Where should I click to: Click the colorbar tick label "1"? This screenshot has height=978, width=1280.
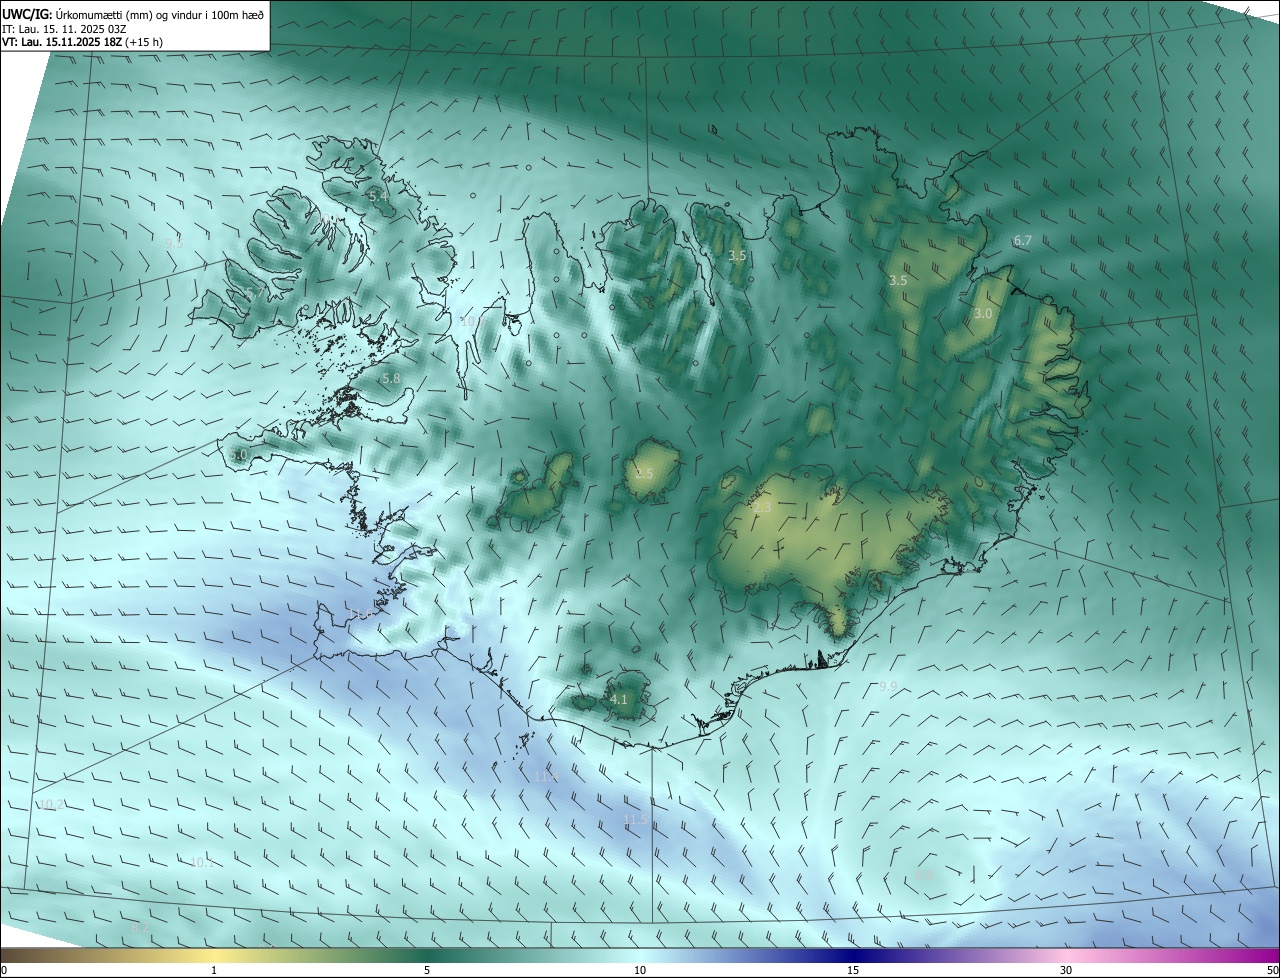pos(214,971)
